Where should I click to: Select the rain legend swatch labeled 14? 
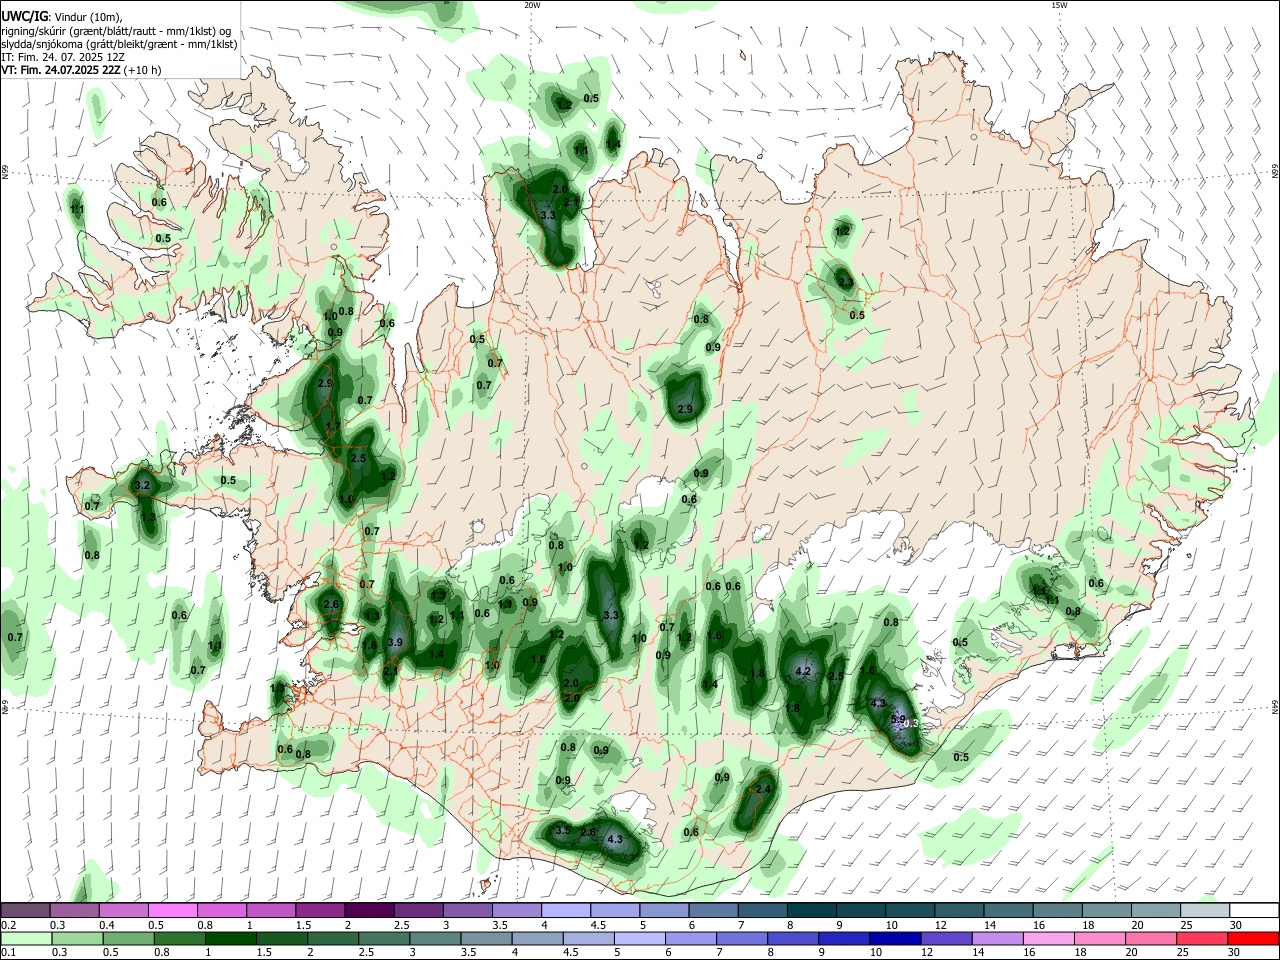pos(997,938)
